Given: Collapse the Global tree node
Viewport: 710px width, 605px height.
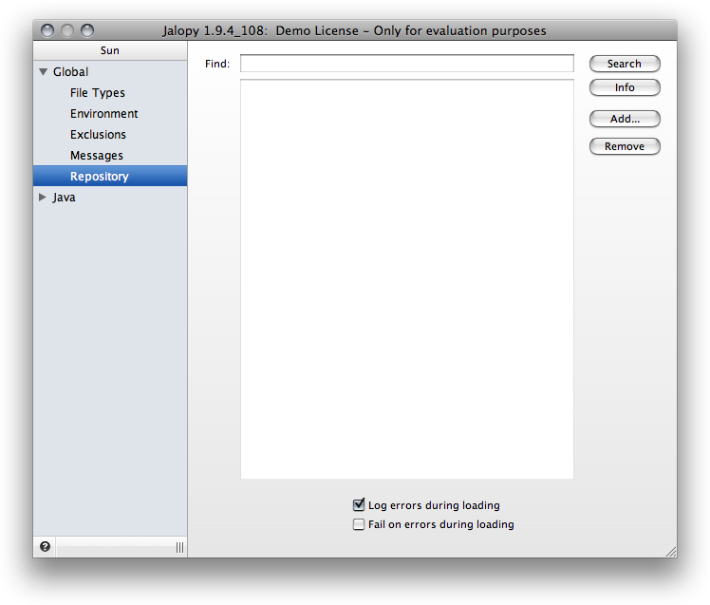Looking at the screenshot, I should tap(43, 72).
